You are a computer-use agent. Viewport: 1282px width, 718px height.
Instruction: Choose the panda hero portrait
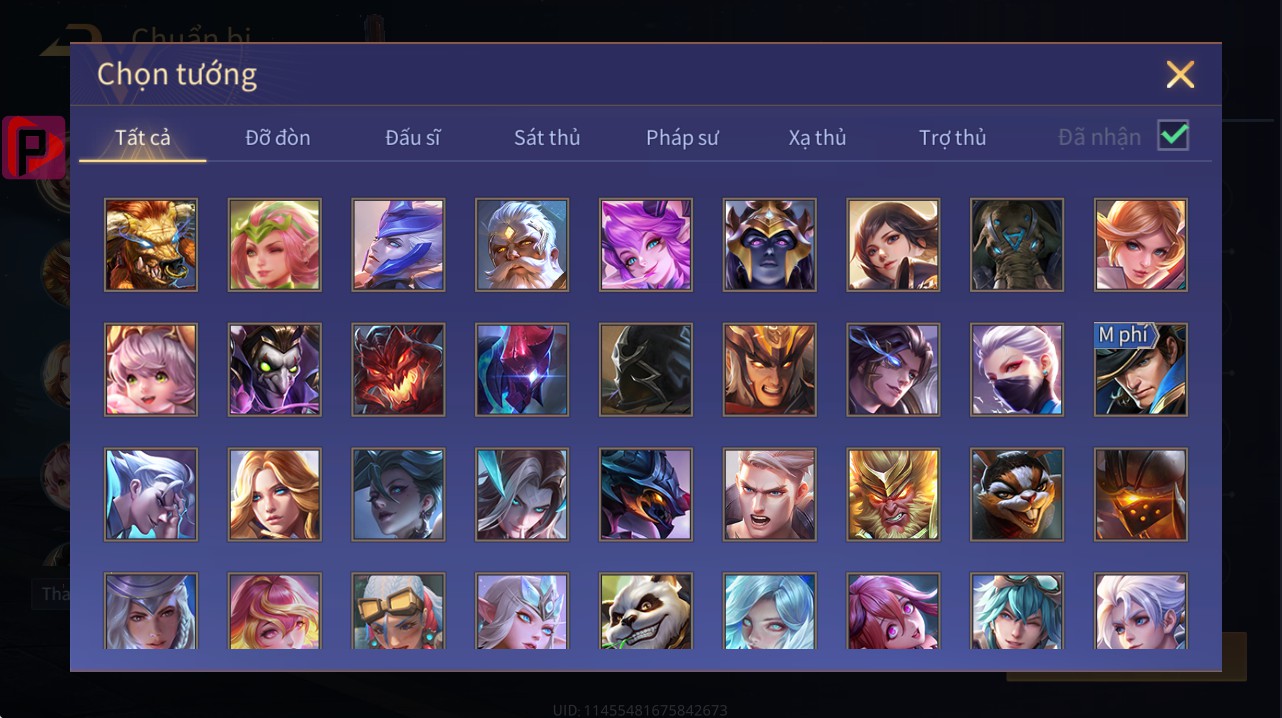pos(646,611)
